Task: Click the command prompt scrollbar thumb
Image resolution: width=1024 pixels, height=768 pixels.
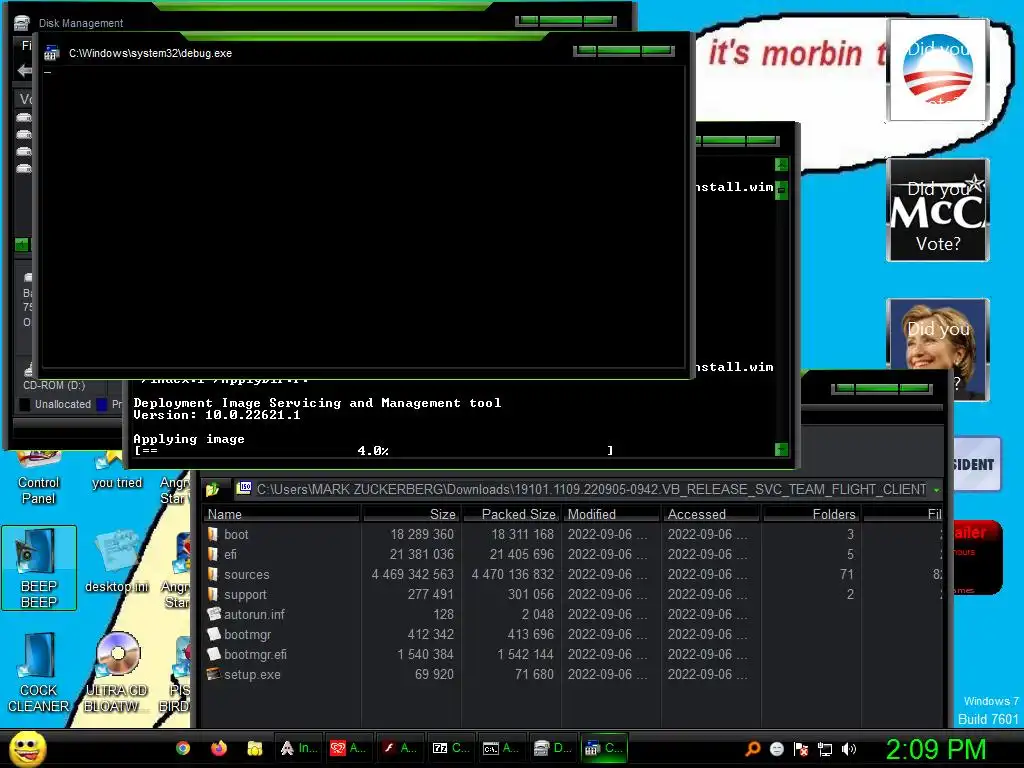Action: (x=781, y=190)
